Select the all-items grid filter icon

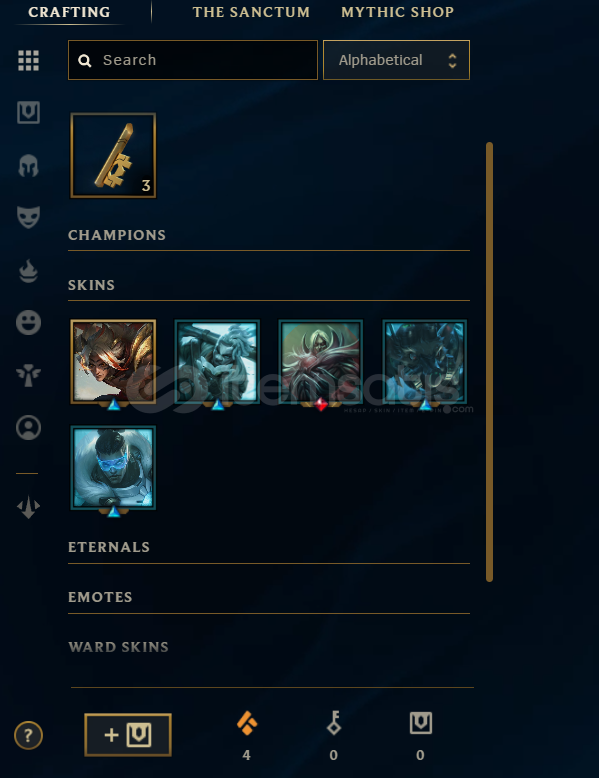28,61
